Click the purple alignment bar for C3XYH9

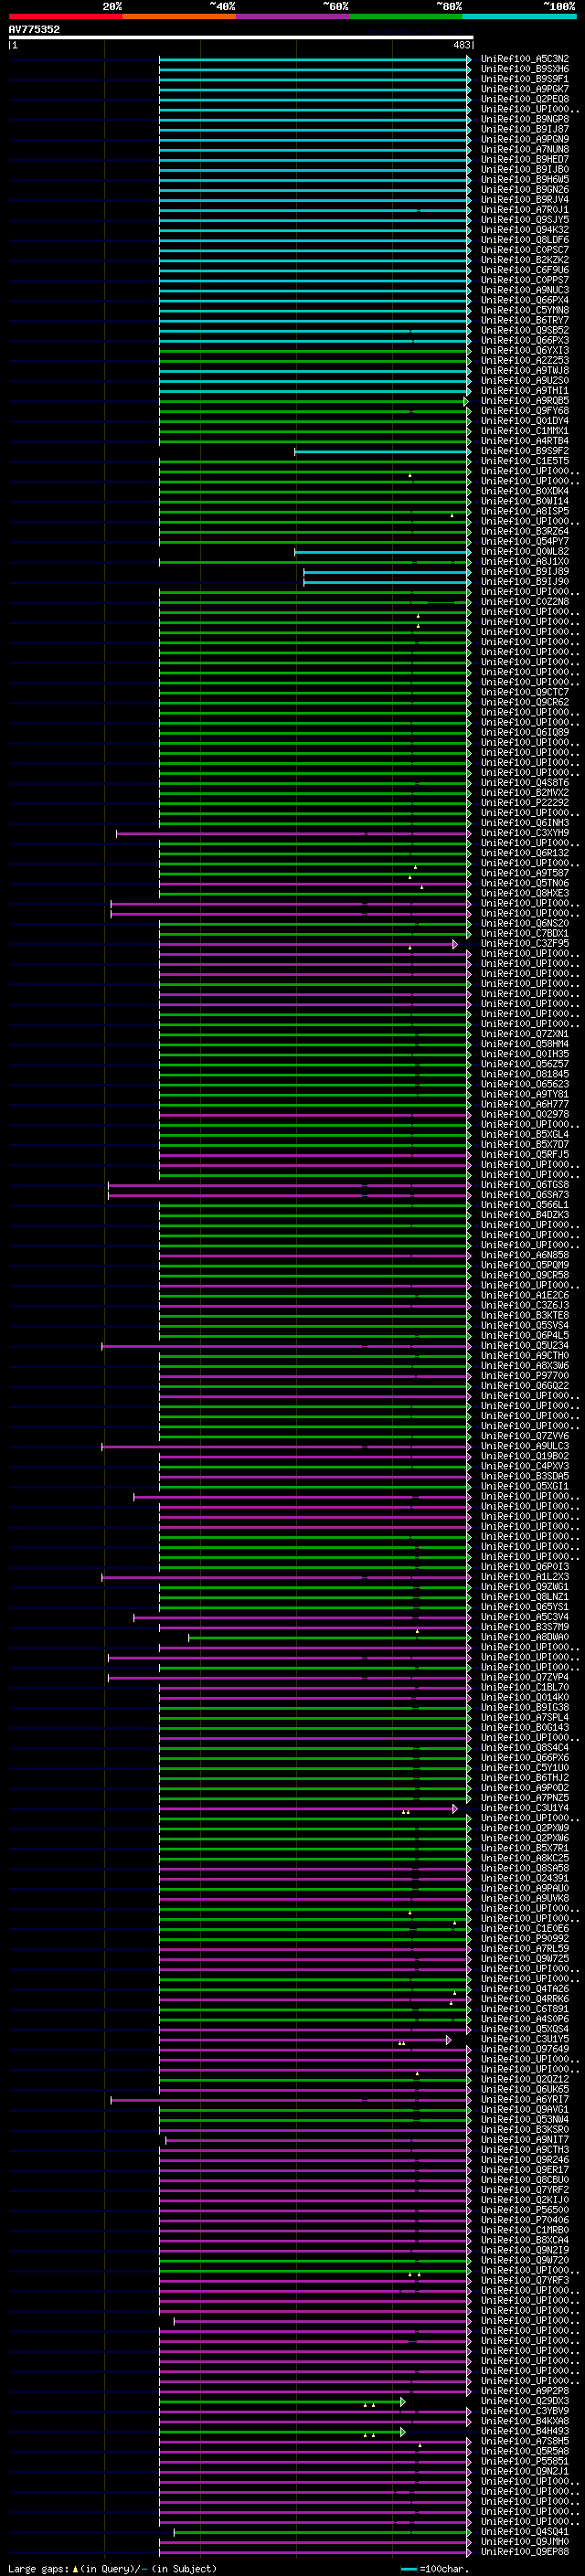[x=293, y=833]
